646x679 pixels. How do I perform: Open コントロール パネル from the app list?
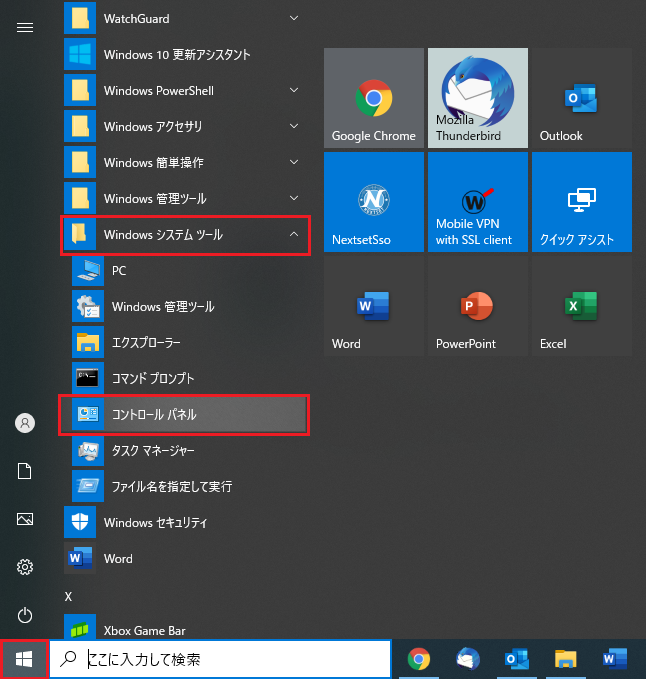tap(185, 415)
